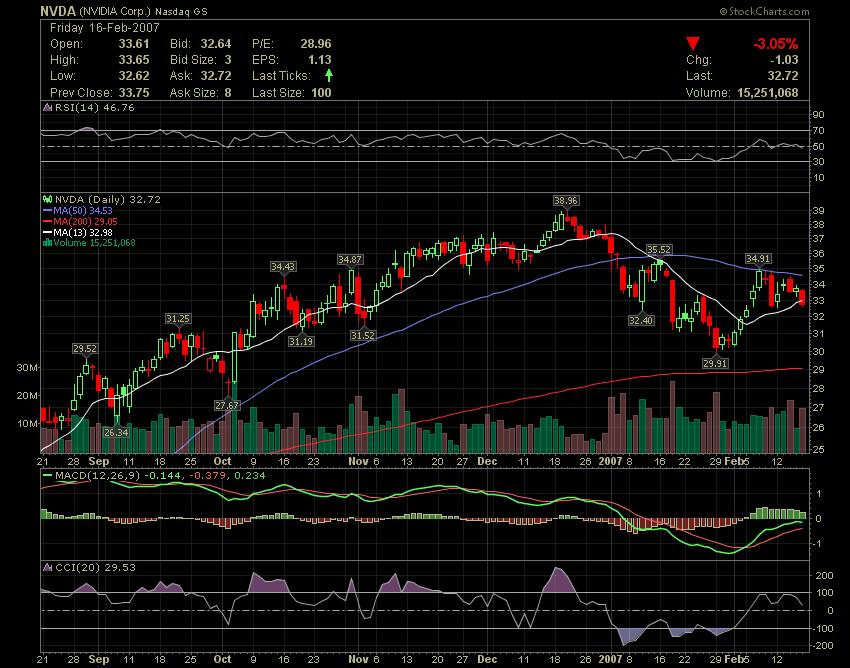Click the (NVIDIA Corp.) company name
This screenshot has width=850, height=668.
pyautogui.click(x=115, y=11)
